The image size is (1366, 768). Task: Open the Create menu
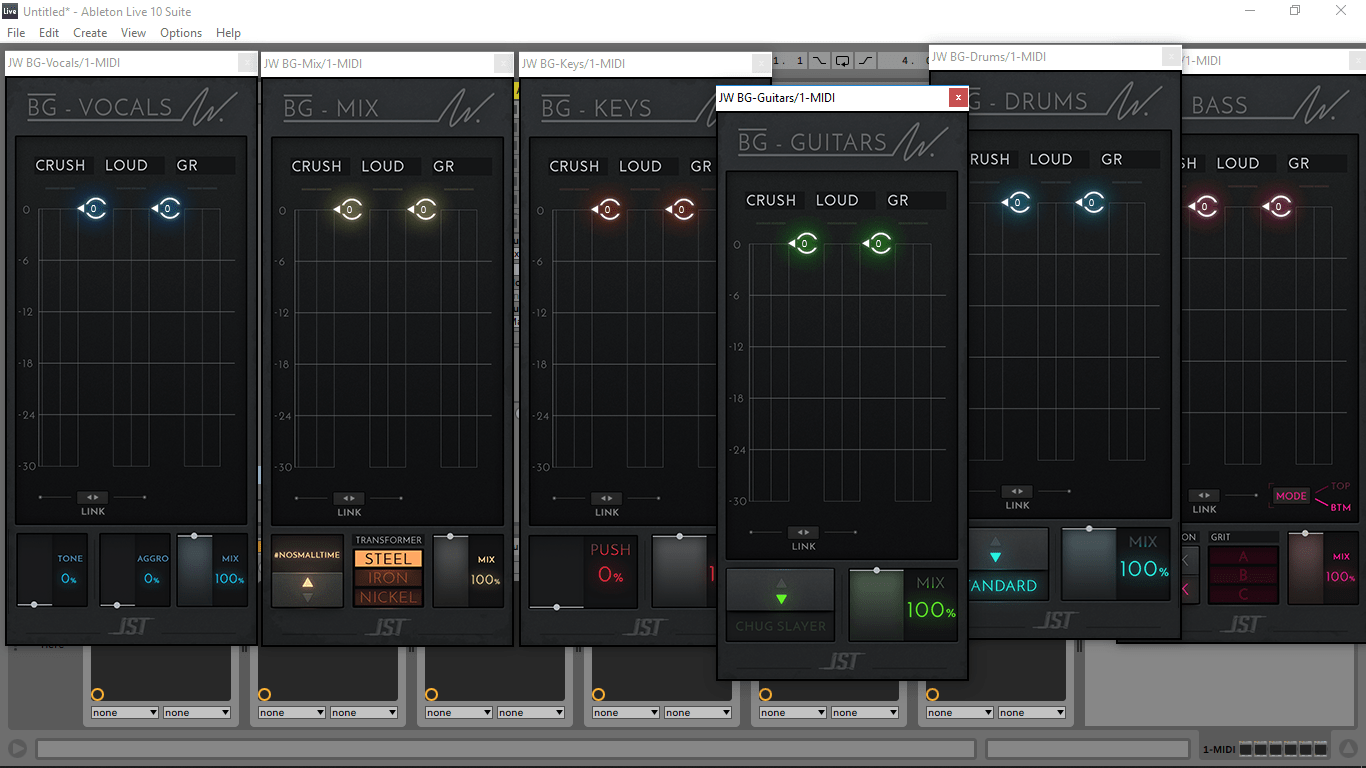pos(90,33)
